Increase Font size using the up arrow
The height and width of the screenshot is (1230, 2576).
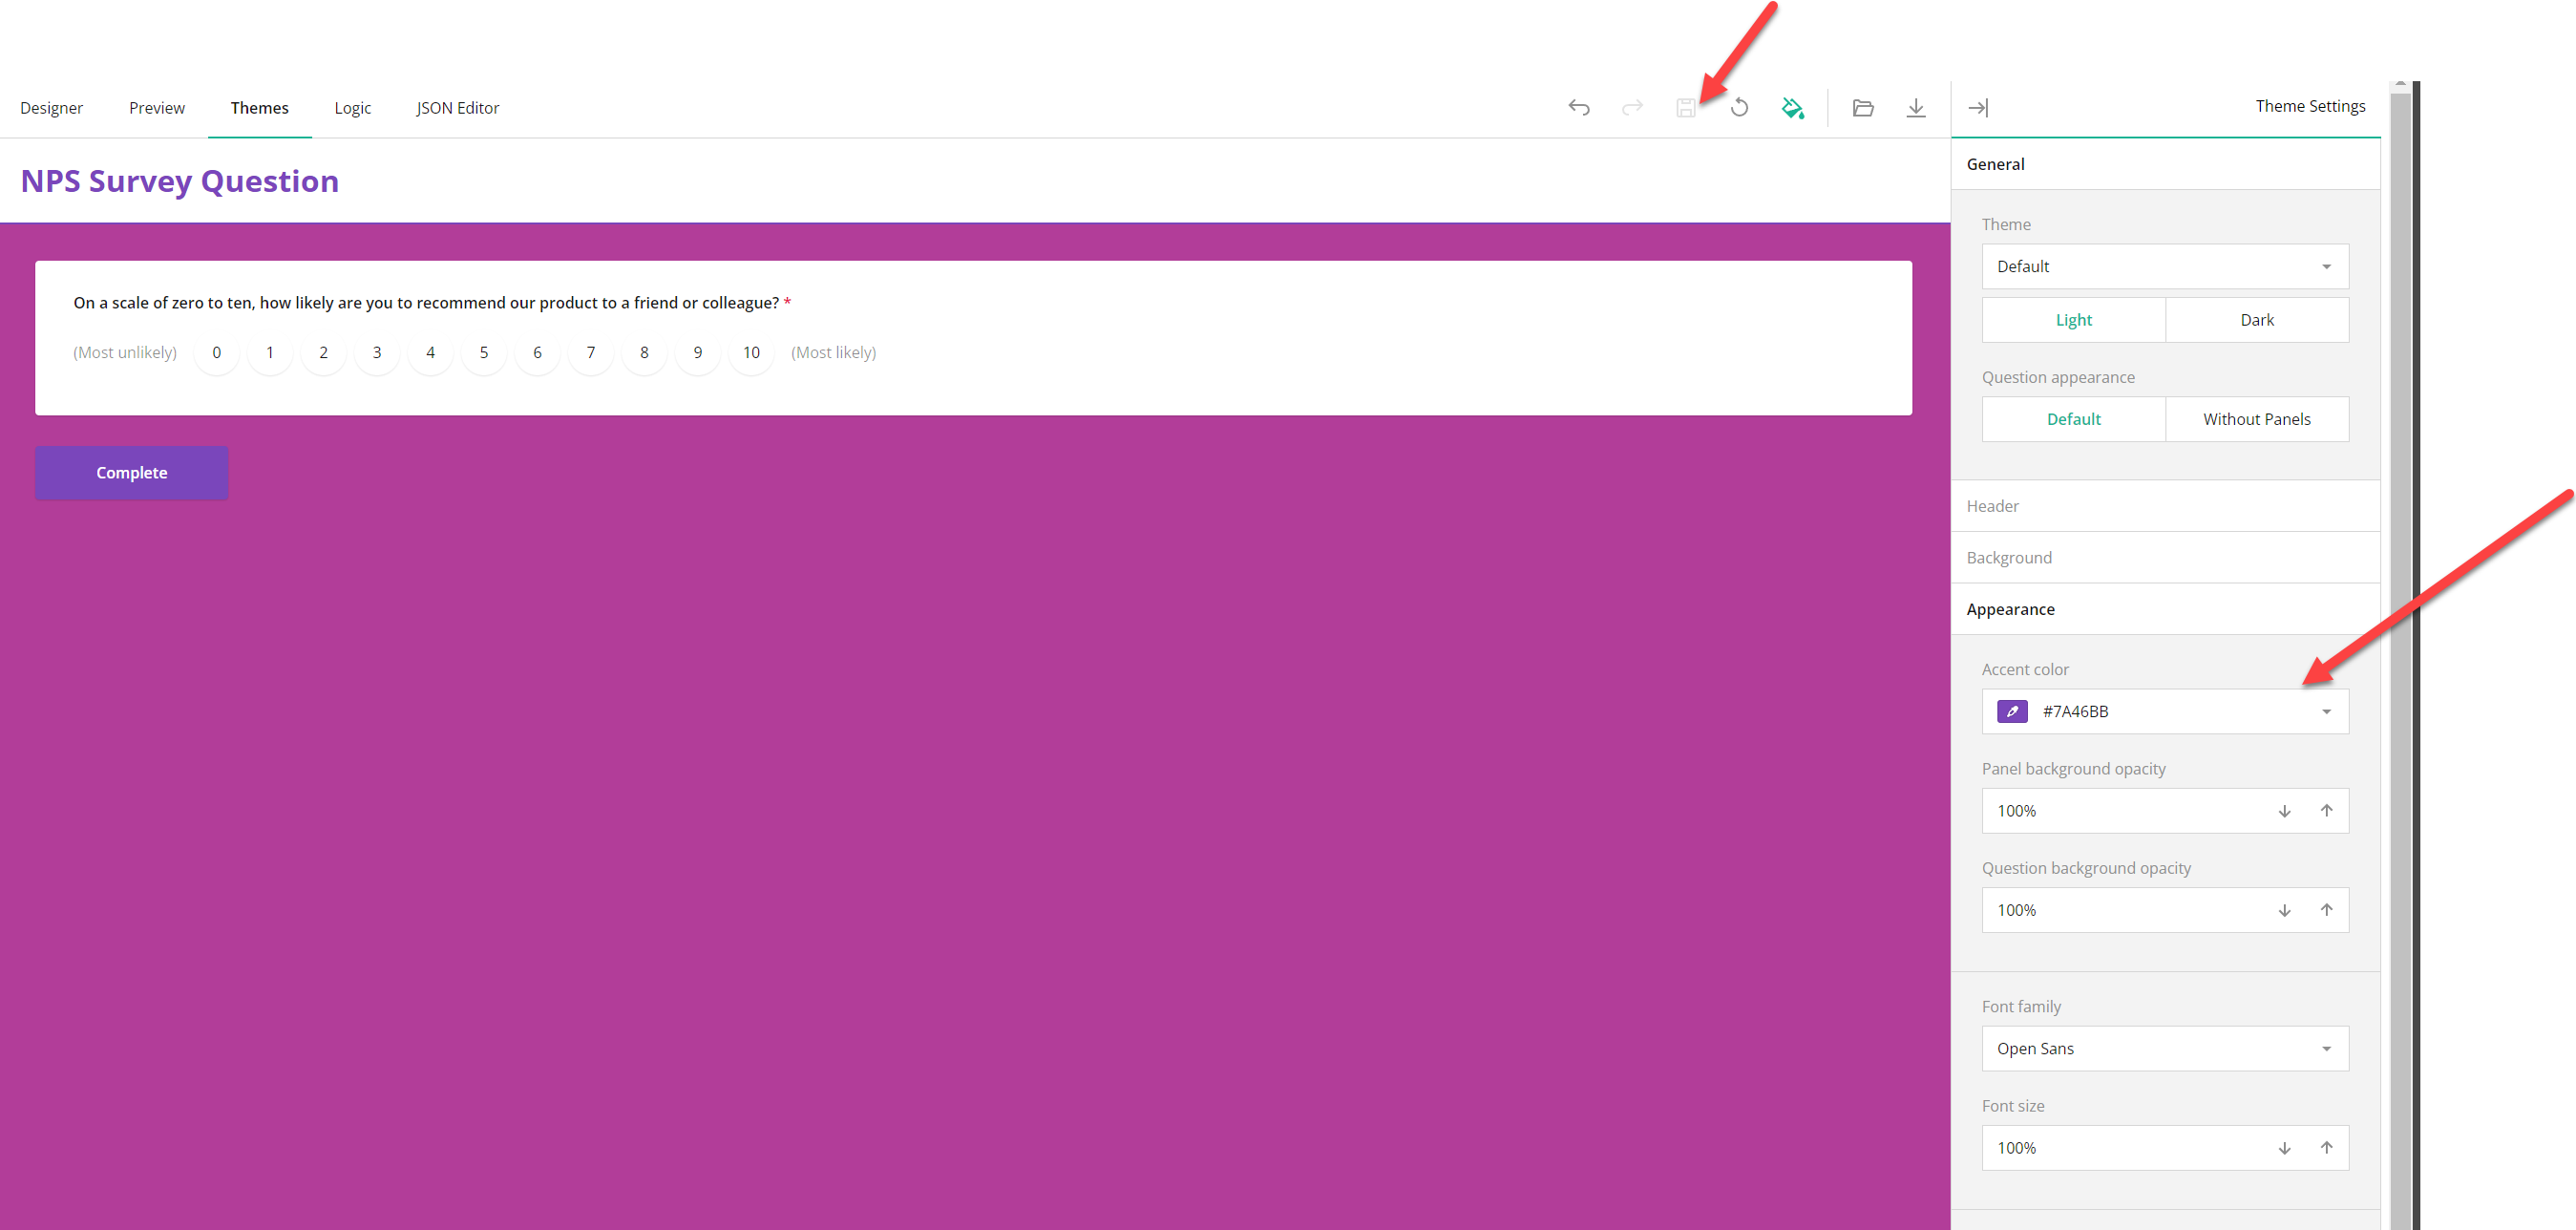coord(2327,1148)
